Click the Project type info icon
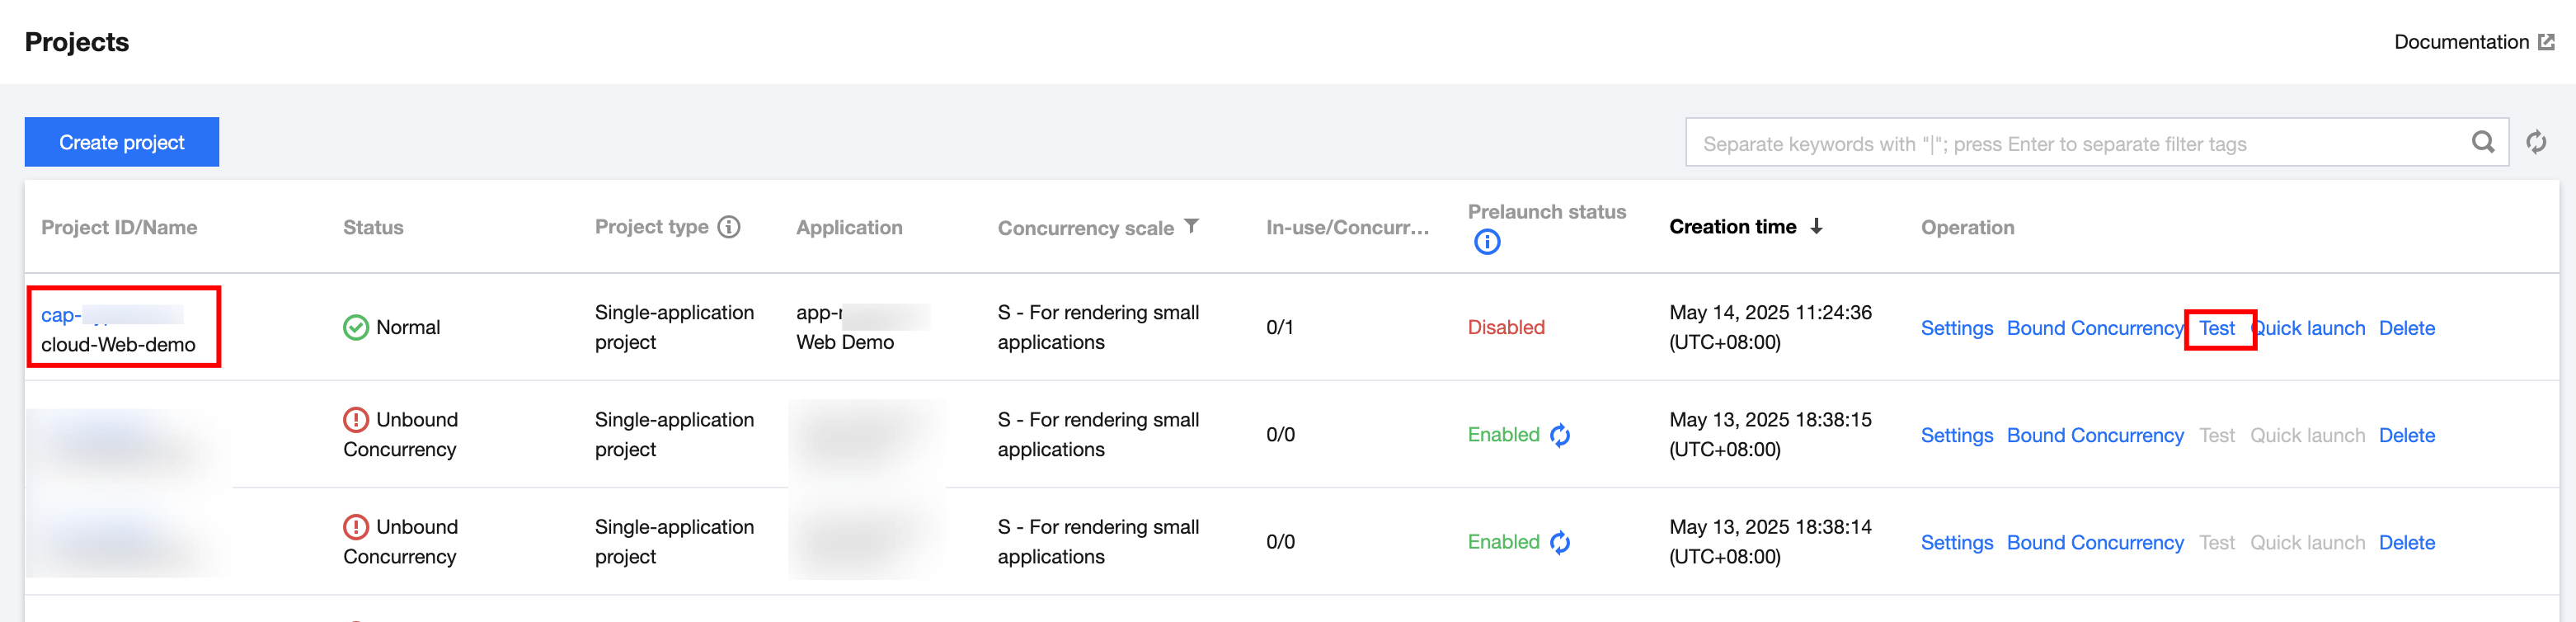This screenshot has height=622, width=2576. coord(730,227)
